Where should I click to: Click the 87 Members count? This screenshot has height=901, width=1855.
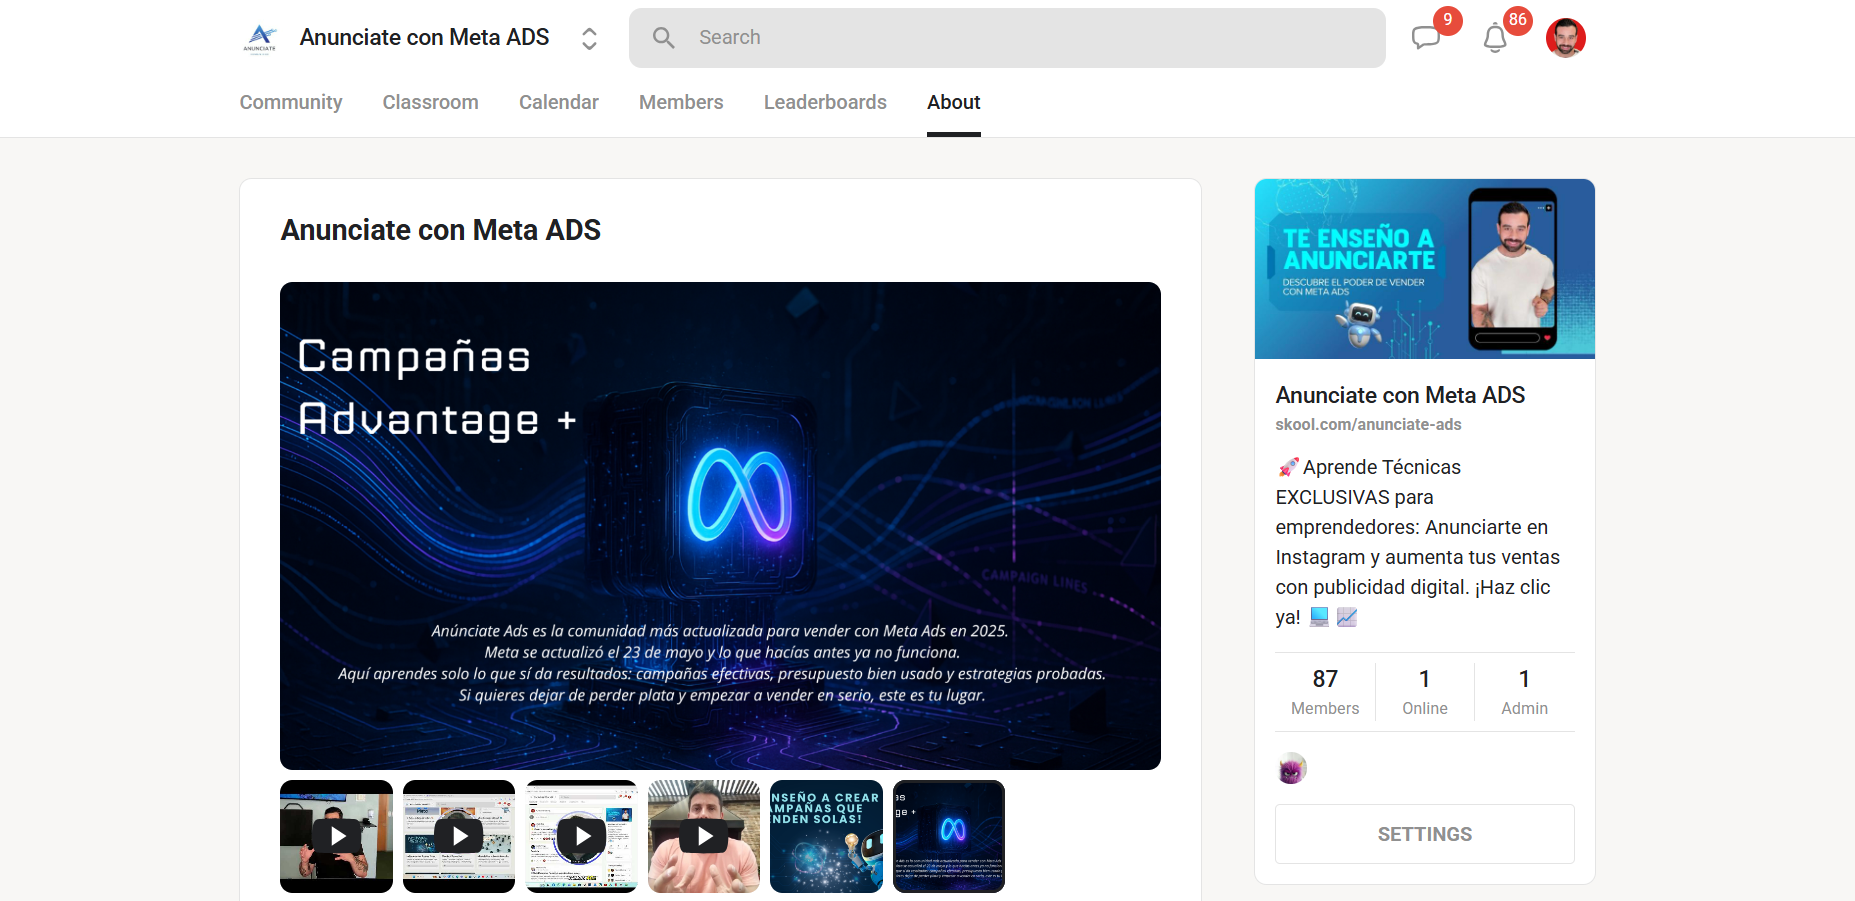tap(1325, 692)
